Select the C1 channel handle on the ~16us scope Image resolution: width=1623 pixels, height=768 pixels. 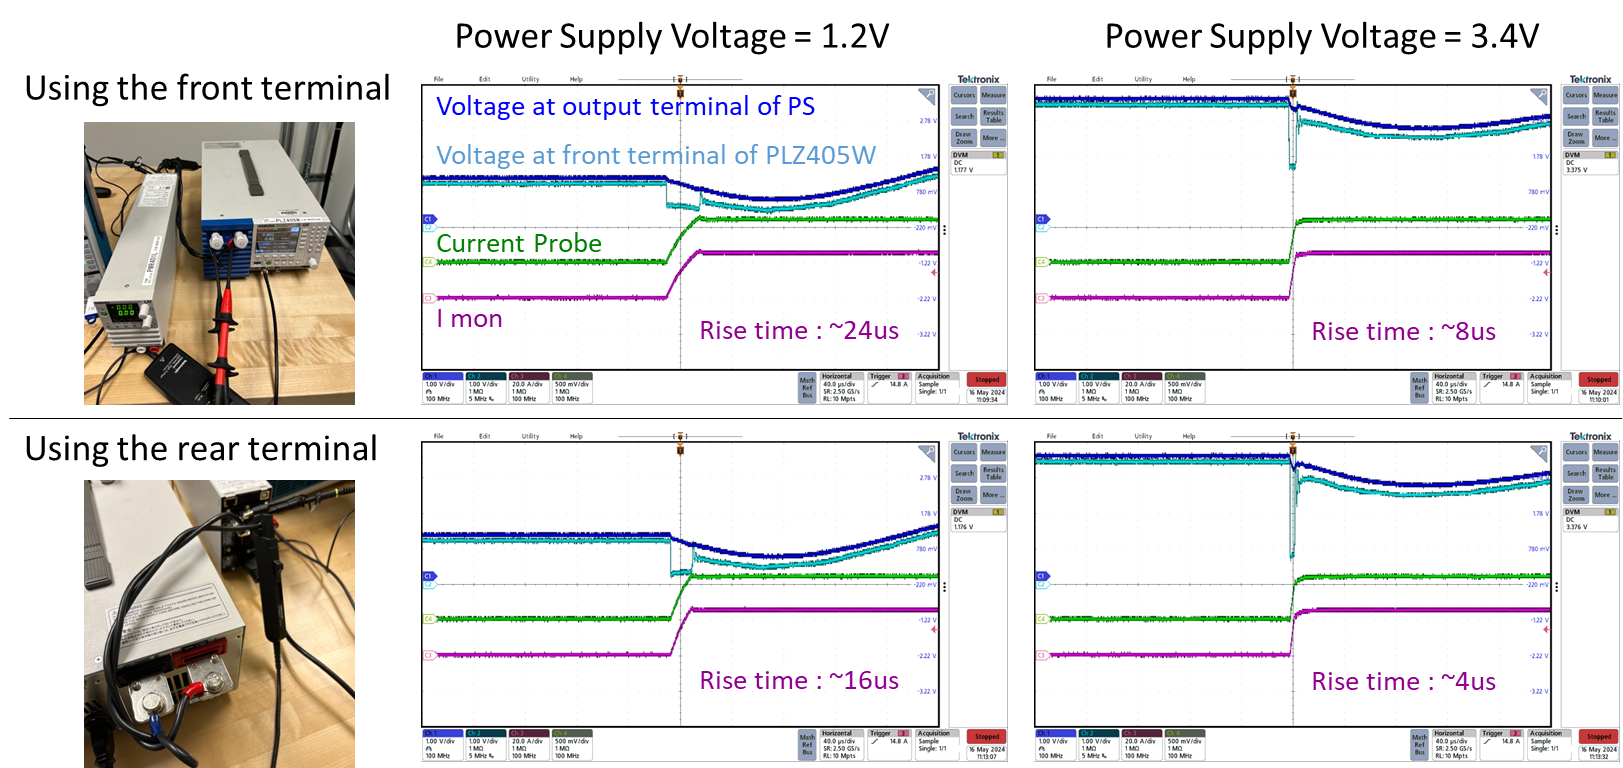tap(429, 576)
